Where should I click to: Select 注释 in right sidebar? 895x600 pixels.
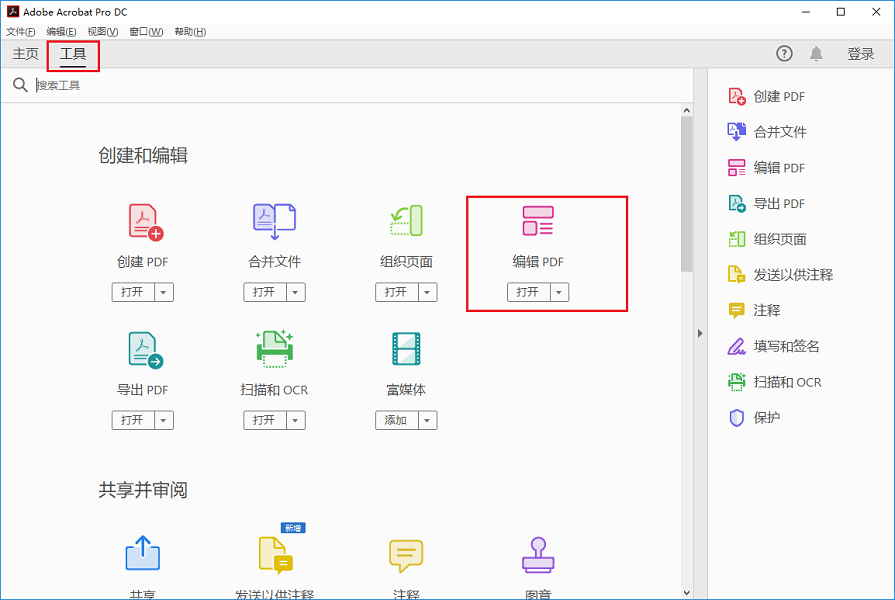754,311
